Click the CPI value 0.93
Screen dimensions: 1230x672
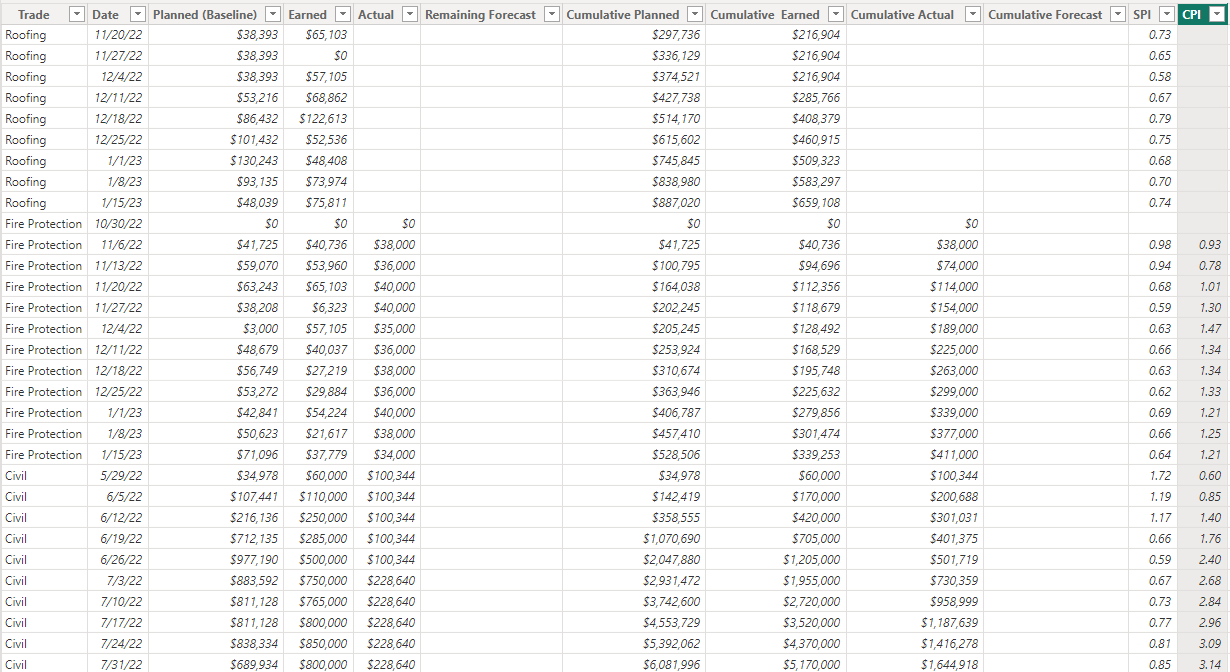1210,245
